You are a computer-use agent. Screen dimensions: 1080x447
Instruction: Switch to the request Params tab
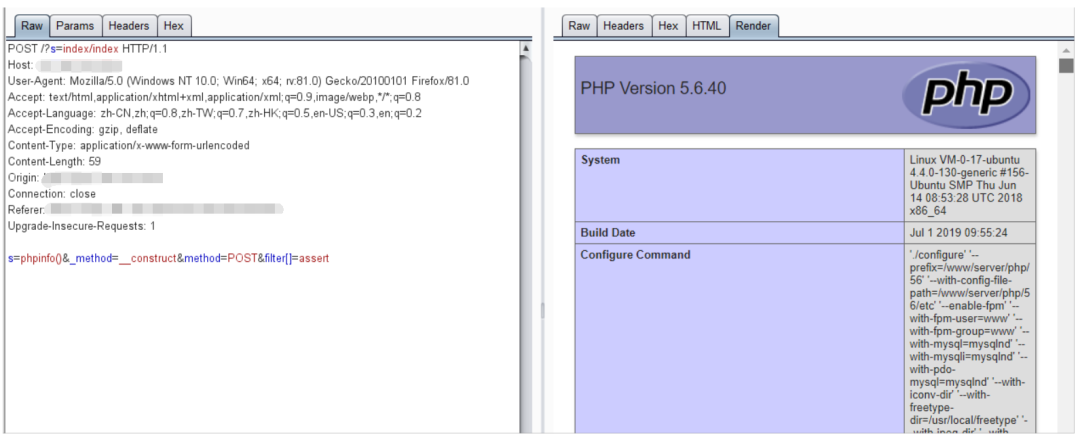coord(73,26)
